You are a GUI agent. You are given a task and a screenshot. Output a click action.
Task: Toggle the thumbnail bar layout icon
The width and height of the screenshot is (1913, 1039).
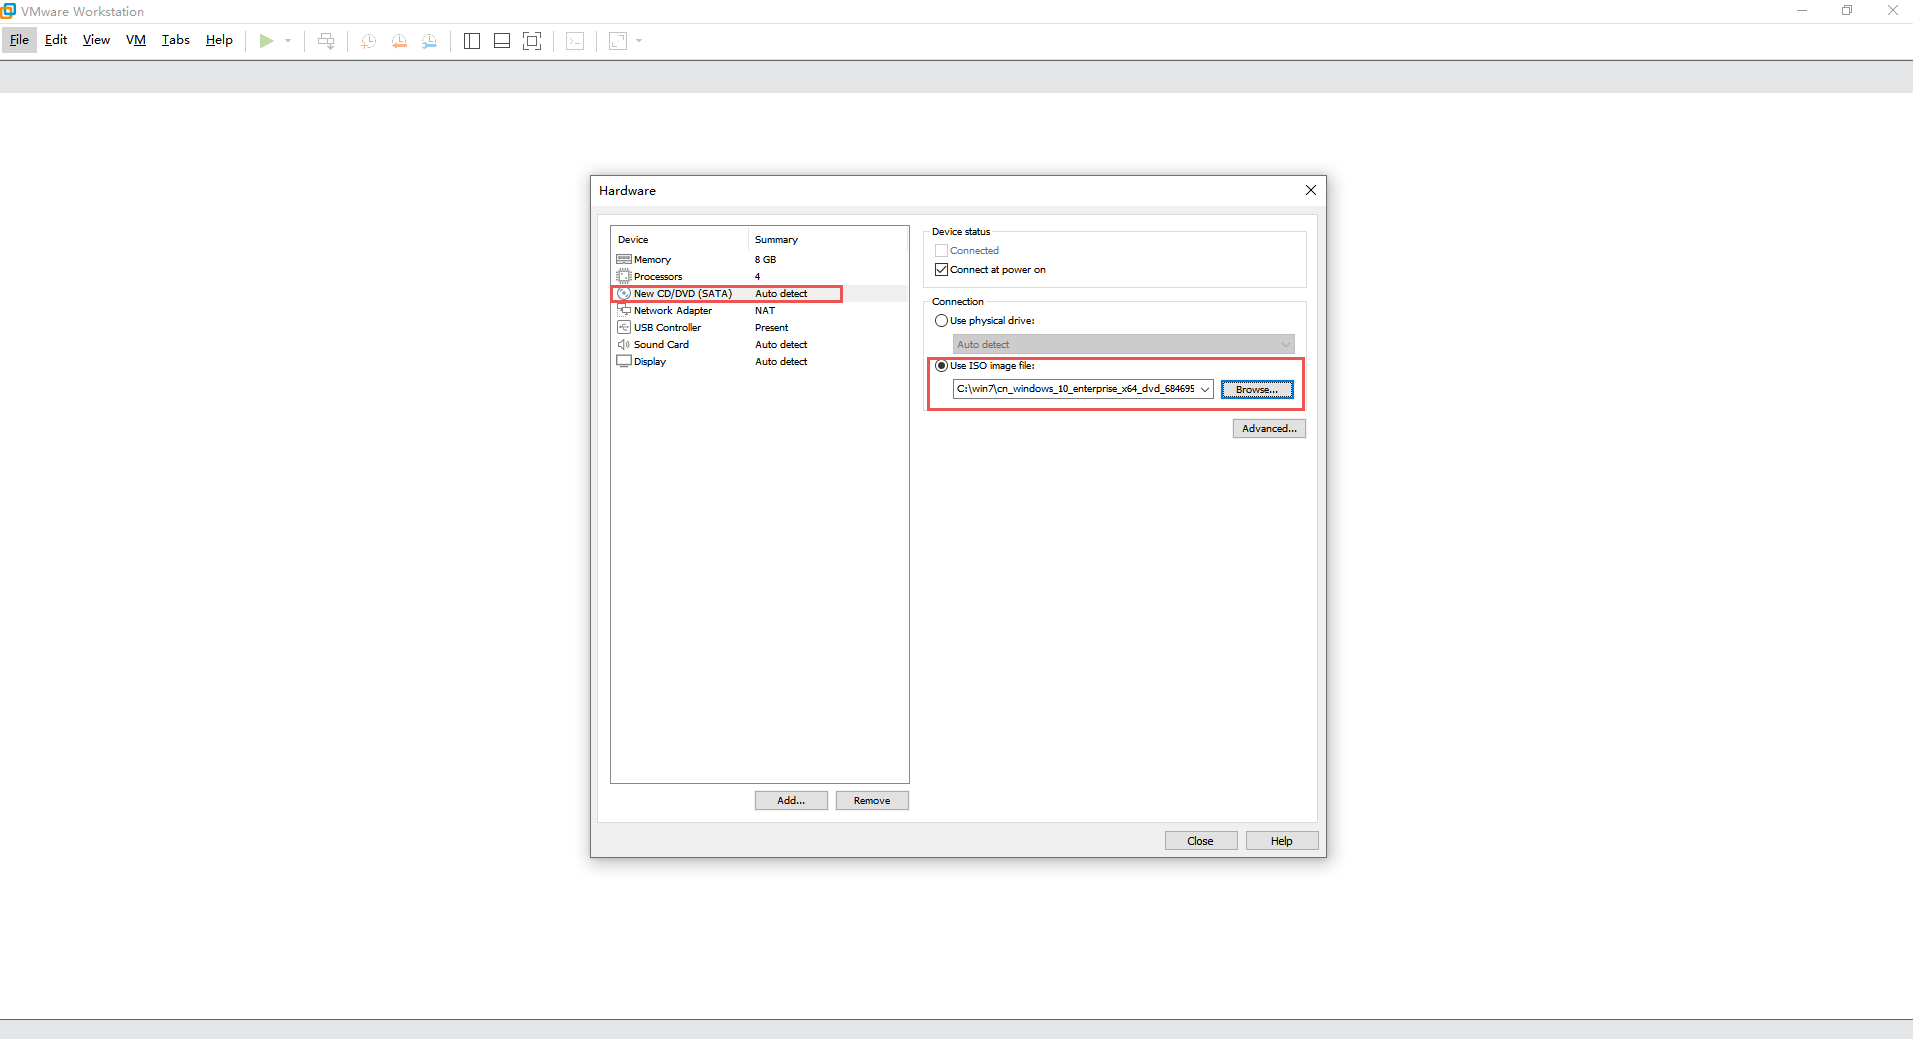502,41
